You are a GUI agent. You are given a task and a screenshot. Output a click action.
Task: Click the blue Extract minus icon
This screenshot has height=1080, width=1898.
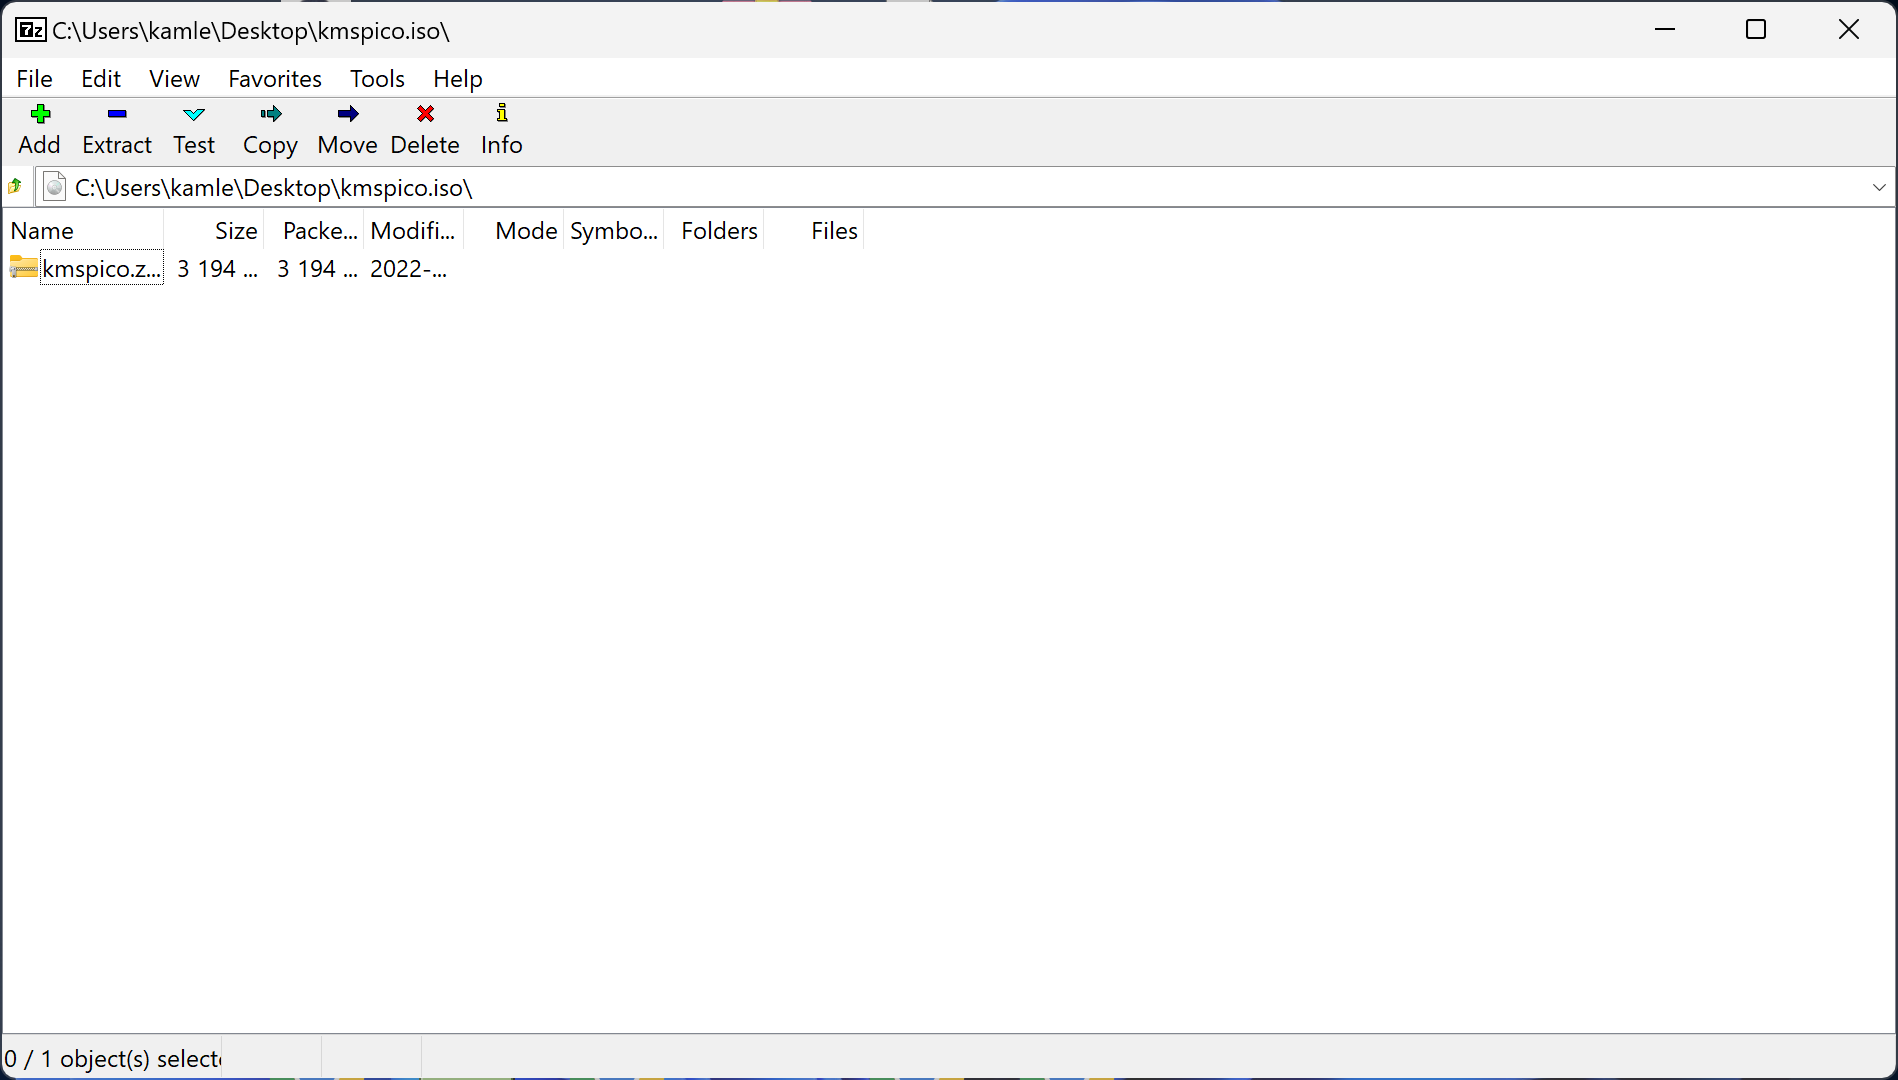[x=117, y=113]
